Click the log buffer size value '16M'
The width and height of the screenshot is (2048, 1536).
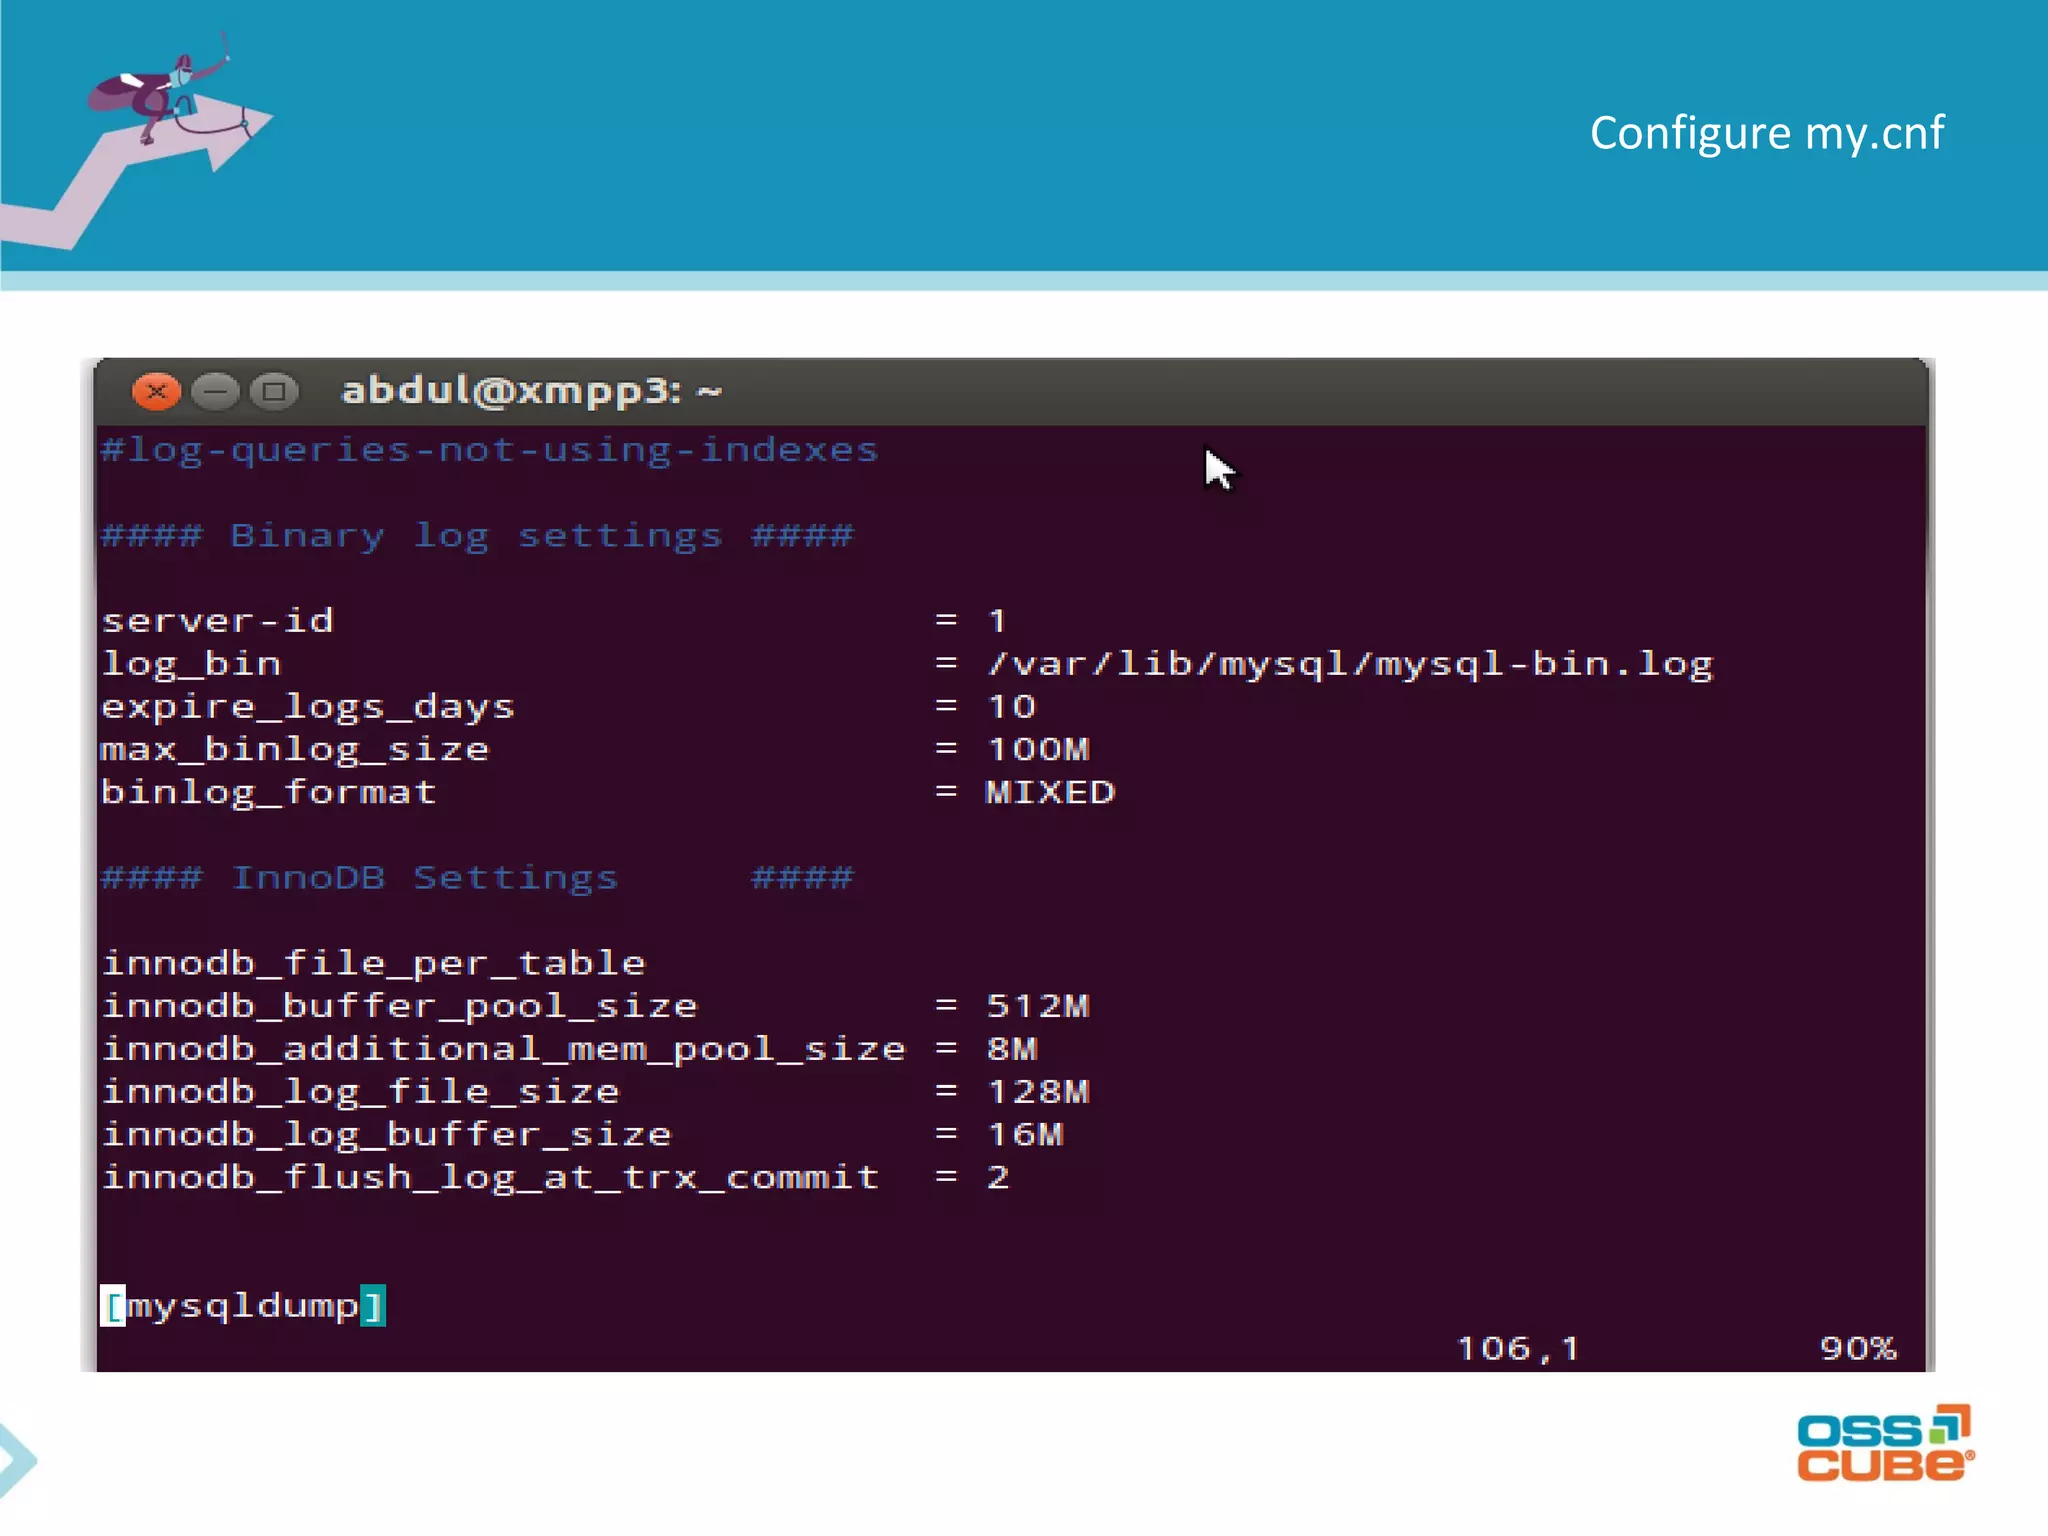[1025, 1135]
